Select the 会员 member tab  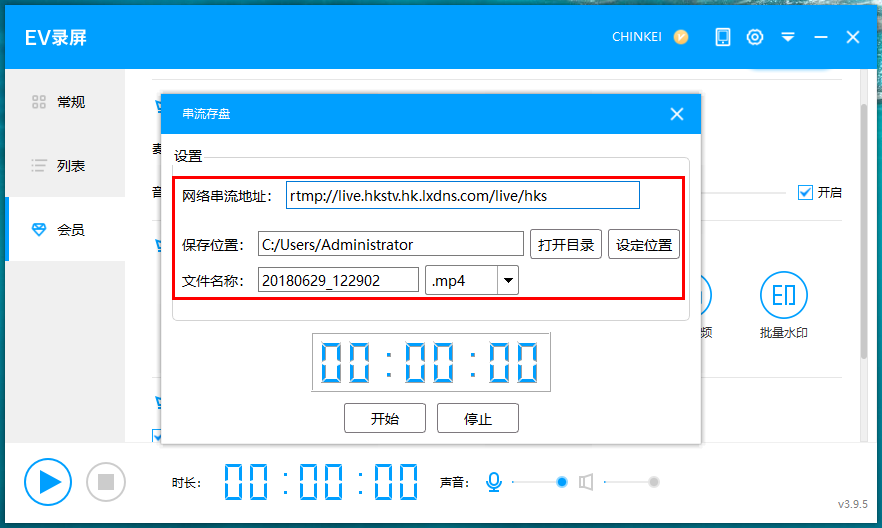pos(65,230)
